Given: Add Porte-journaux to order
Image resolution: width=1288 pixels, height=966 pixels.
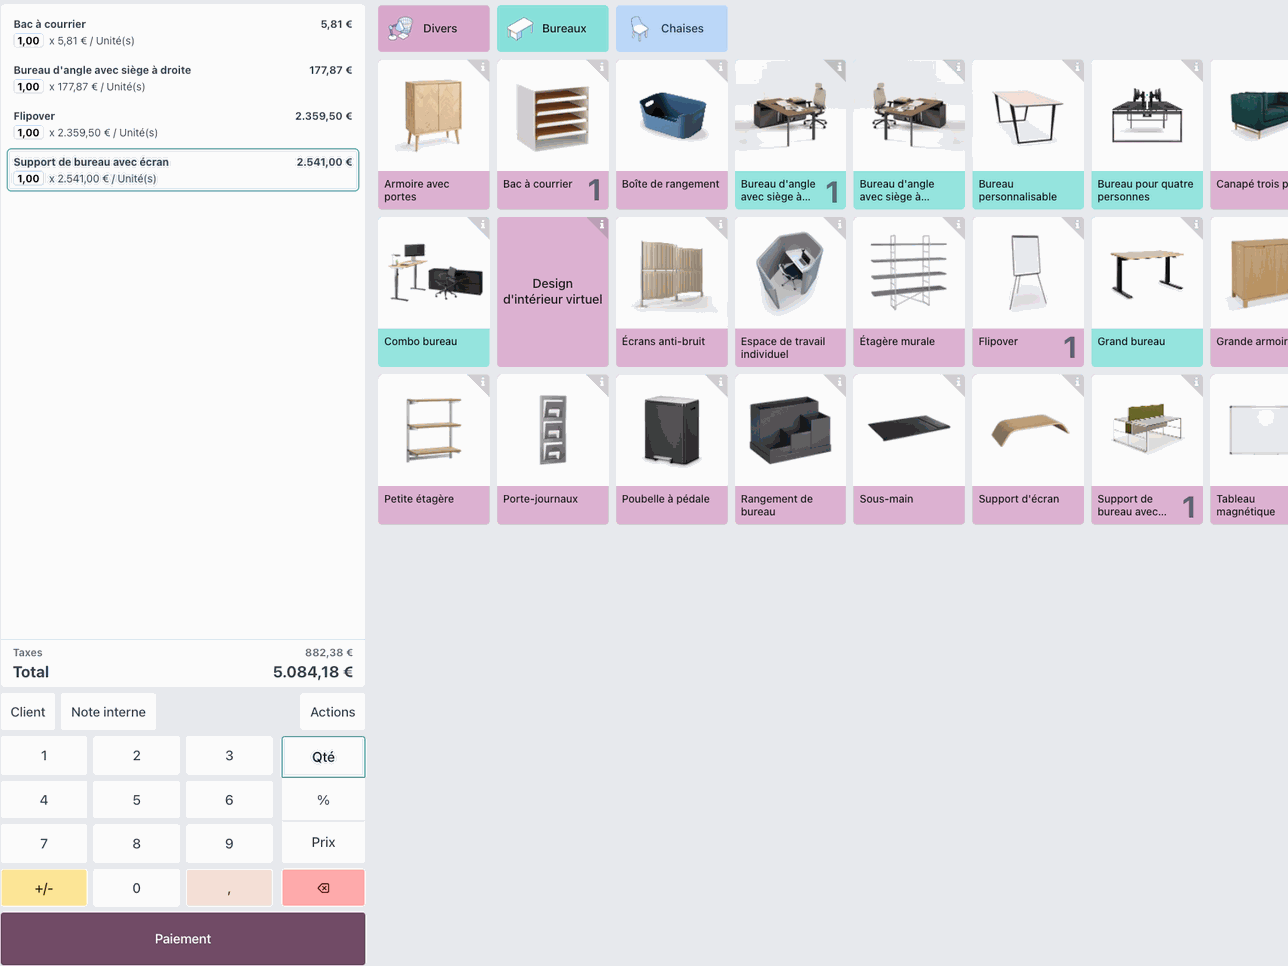Looking at the screenshot, I should 552,449.
